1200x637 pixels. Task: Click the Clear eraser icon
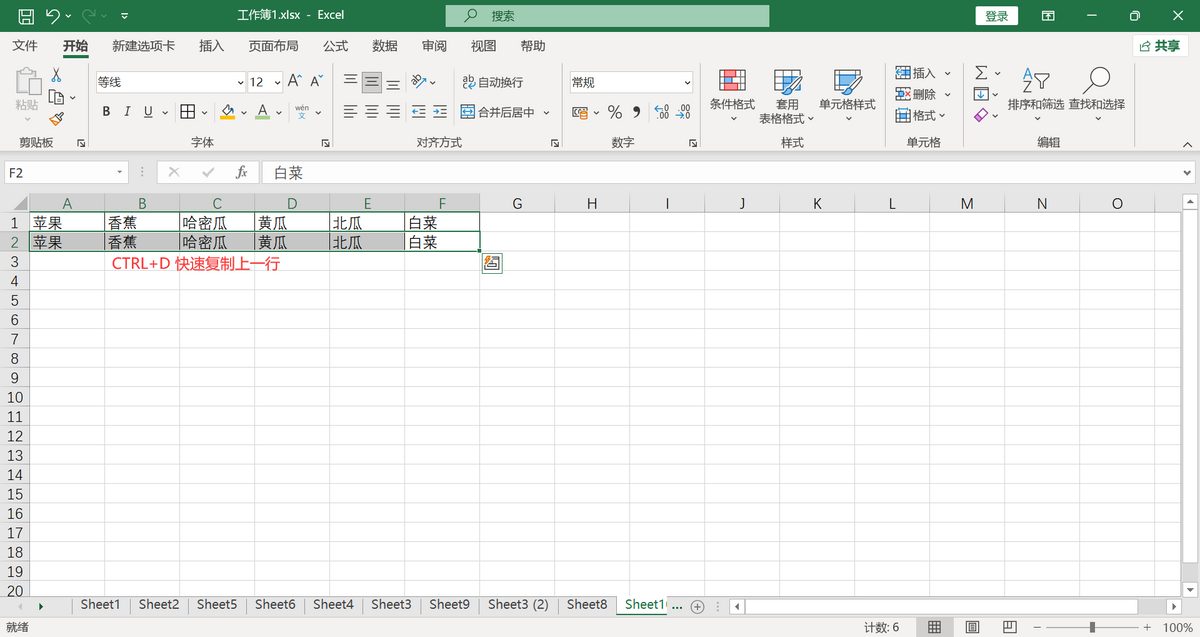pos(981,115)
